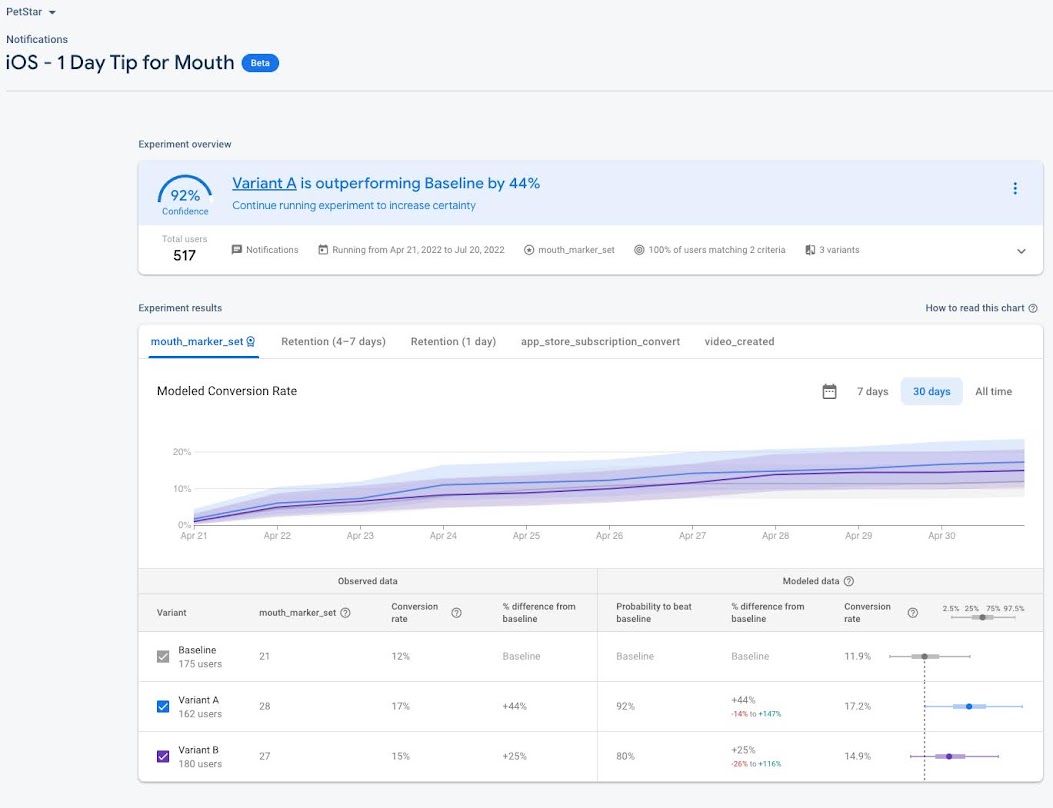This screenshot has width=1053, height=808.
Task: Go to Notifications breadcrumb
Action: click(37, 40)
